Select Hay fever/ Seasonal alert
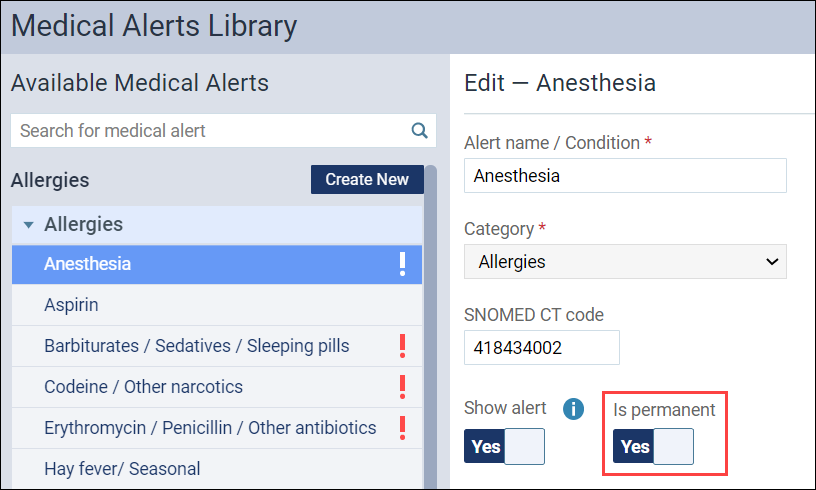Screen dimensions: 816x490 [x=217, y=469]
